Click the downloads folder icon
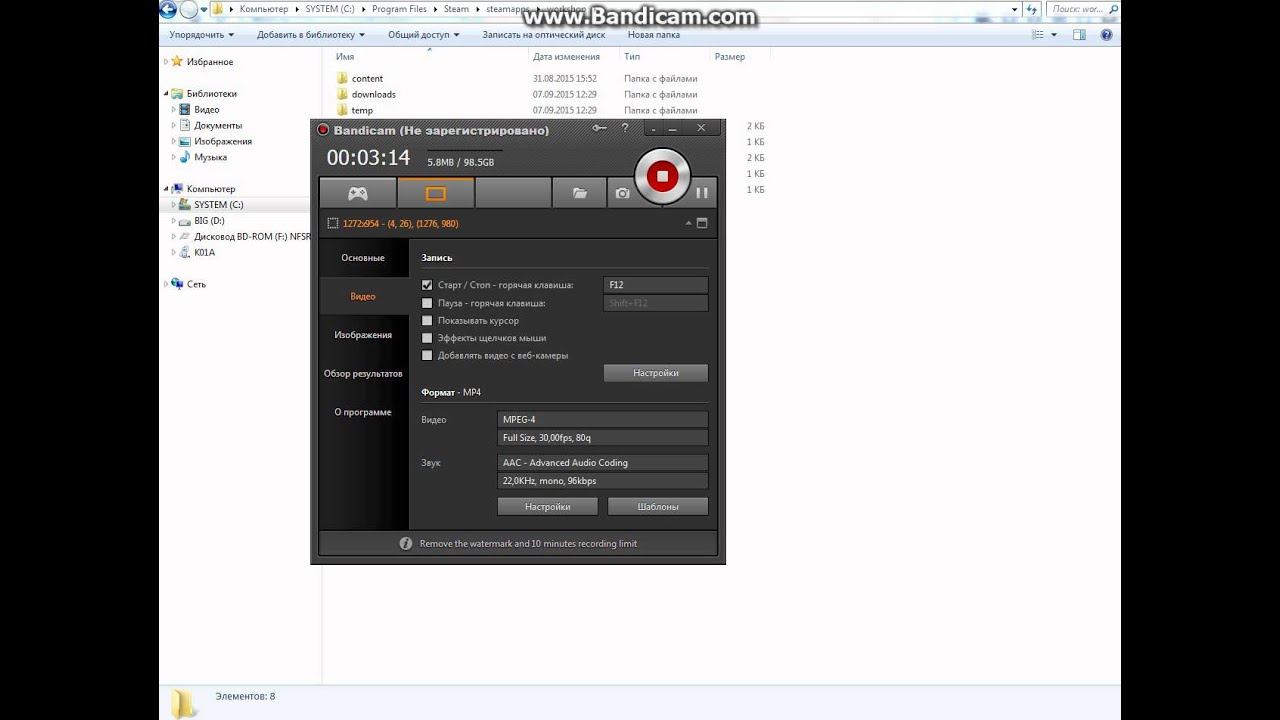1280x720 pixels. (342, 94)
